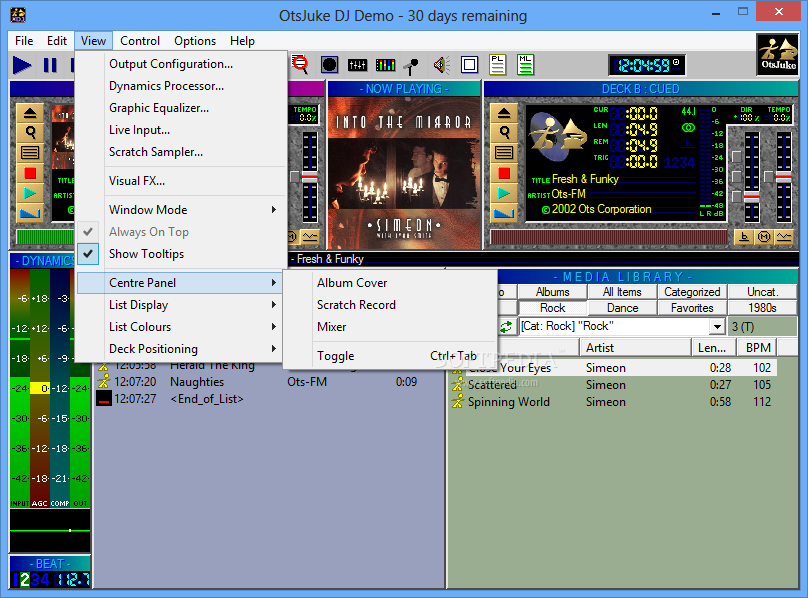Click Deck B red stop button

point(504,173)
